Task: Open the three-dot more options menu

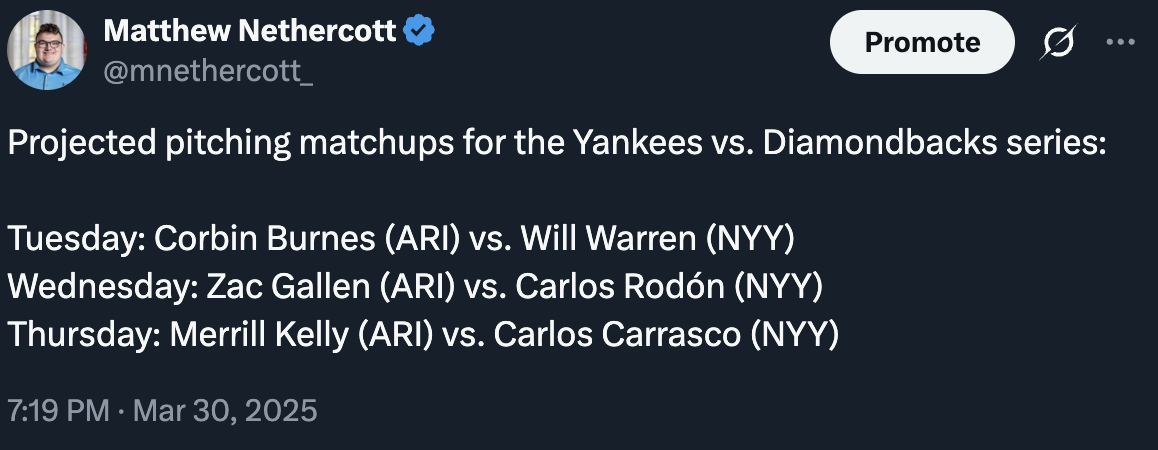Action: (1120, 42)
